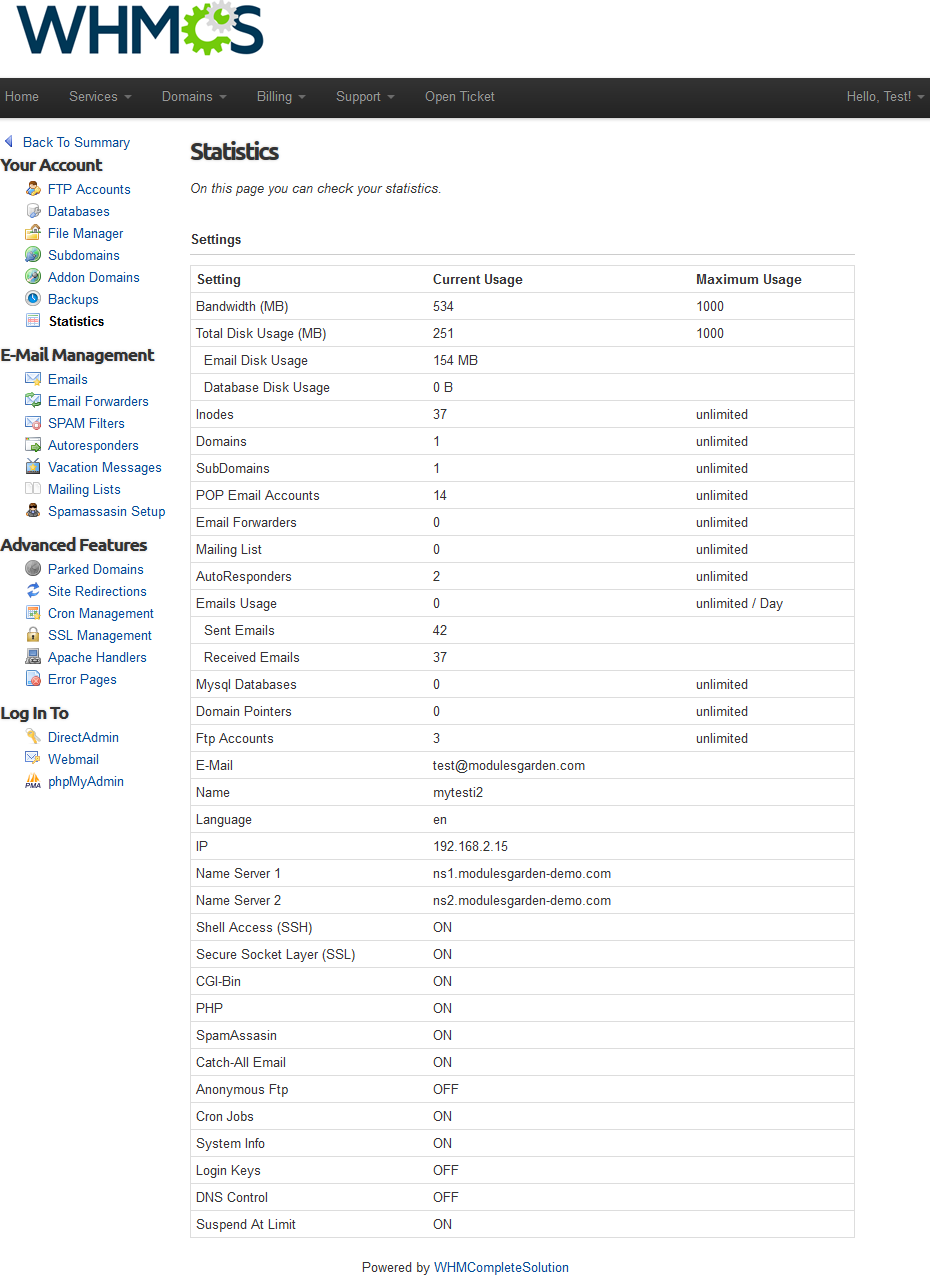Click the Email Forwarders icon
Viewport: 930px width, 1278px height.
coord(33,401)
